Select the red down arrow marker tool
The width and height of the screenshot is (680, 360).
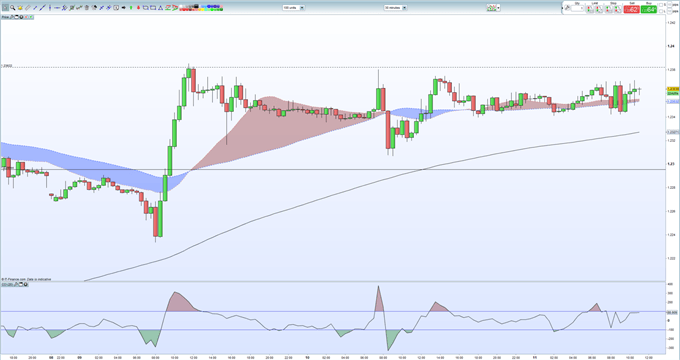pos(138,7)
